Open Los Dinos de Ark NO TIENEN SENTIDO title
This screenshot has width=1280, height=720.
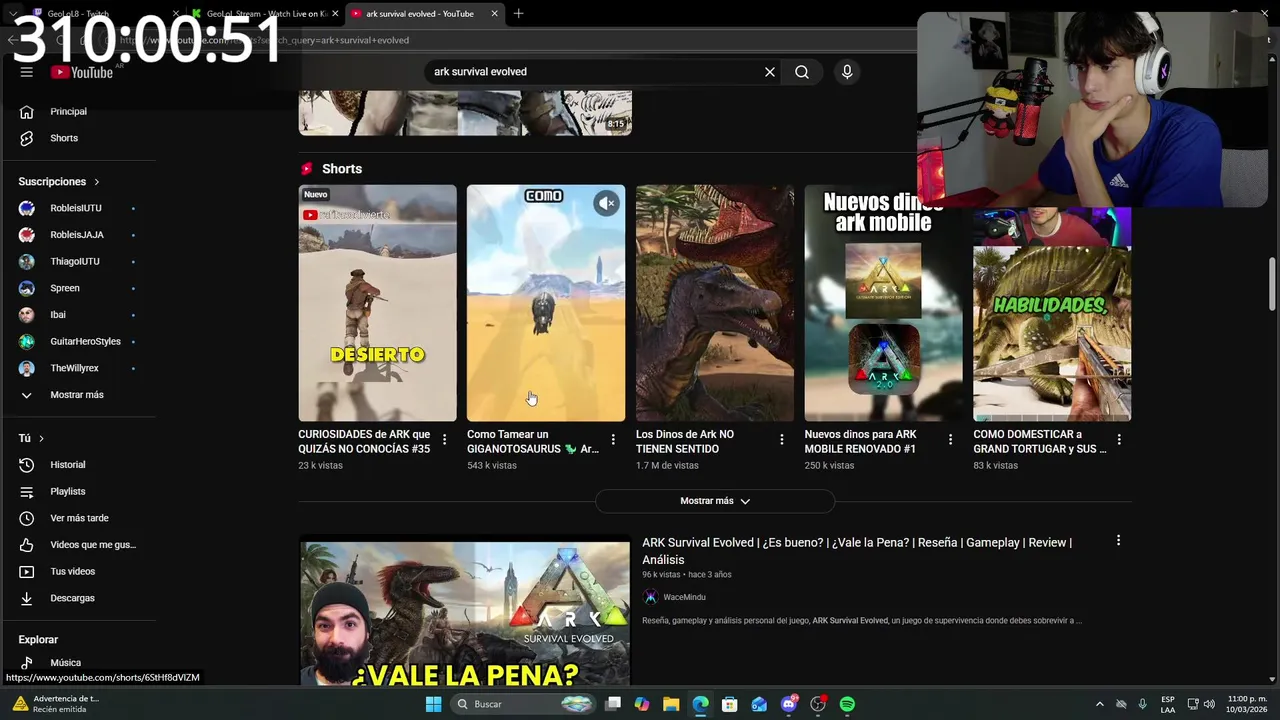tap(685, 441)
